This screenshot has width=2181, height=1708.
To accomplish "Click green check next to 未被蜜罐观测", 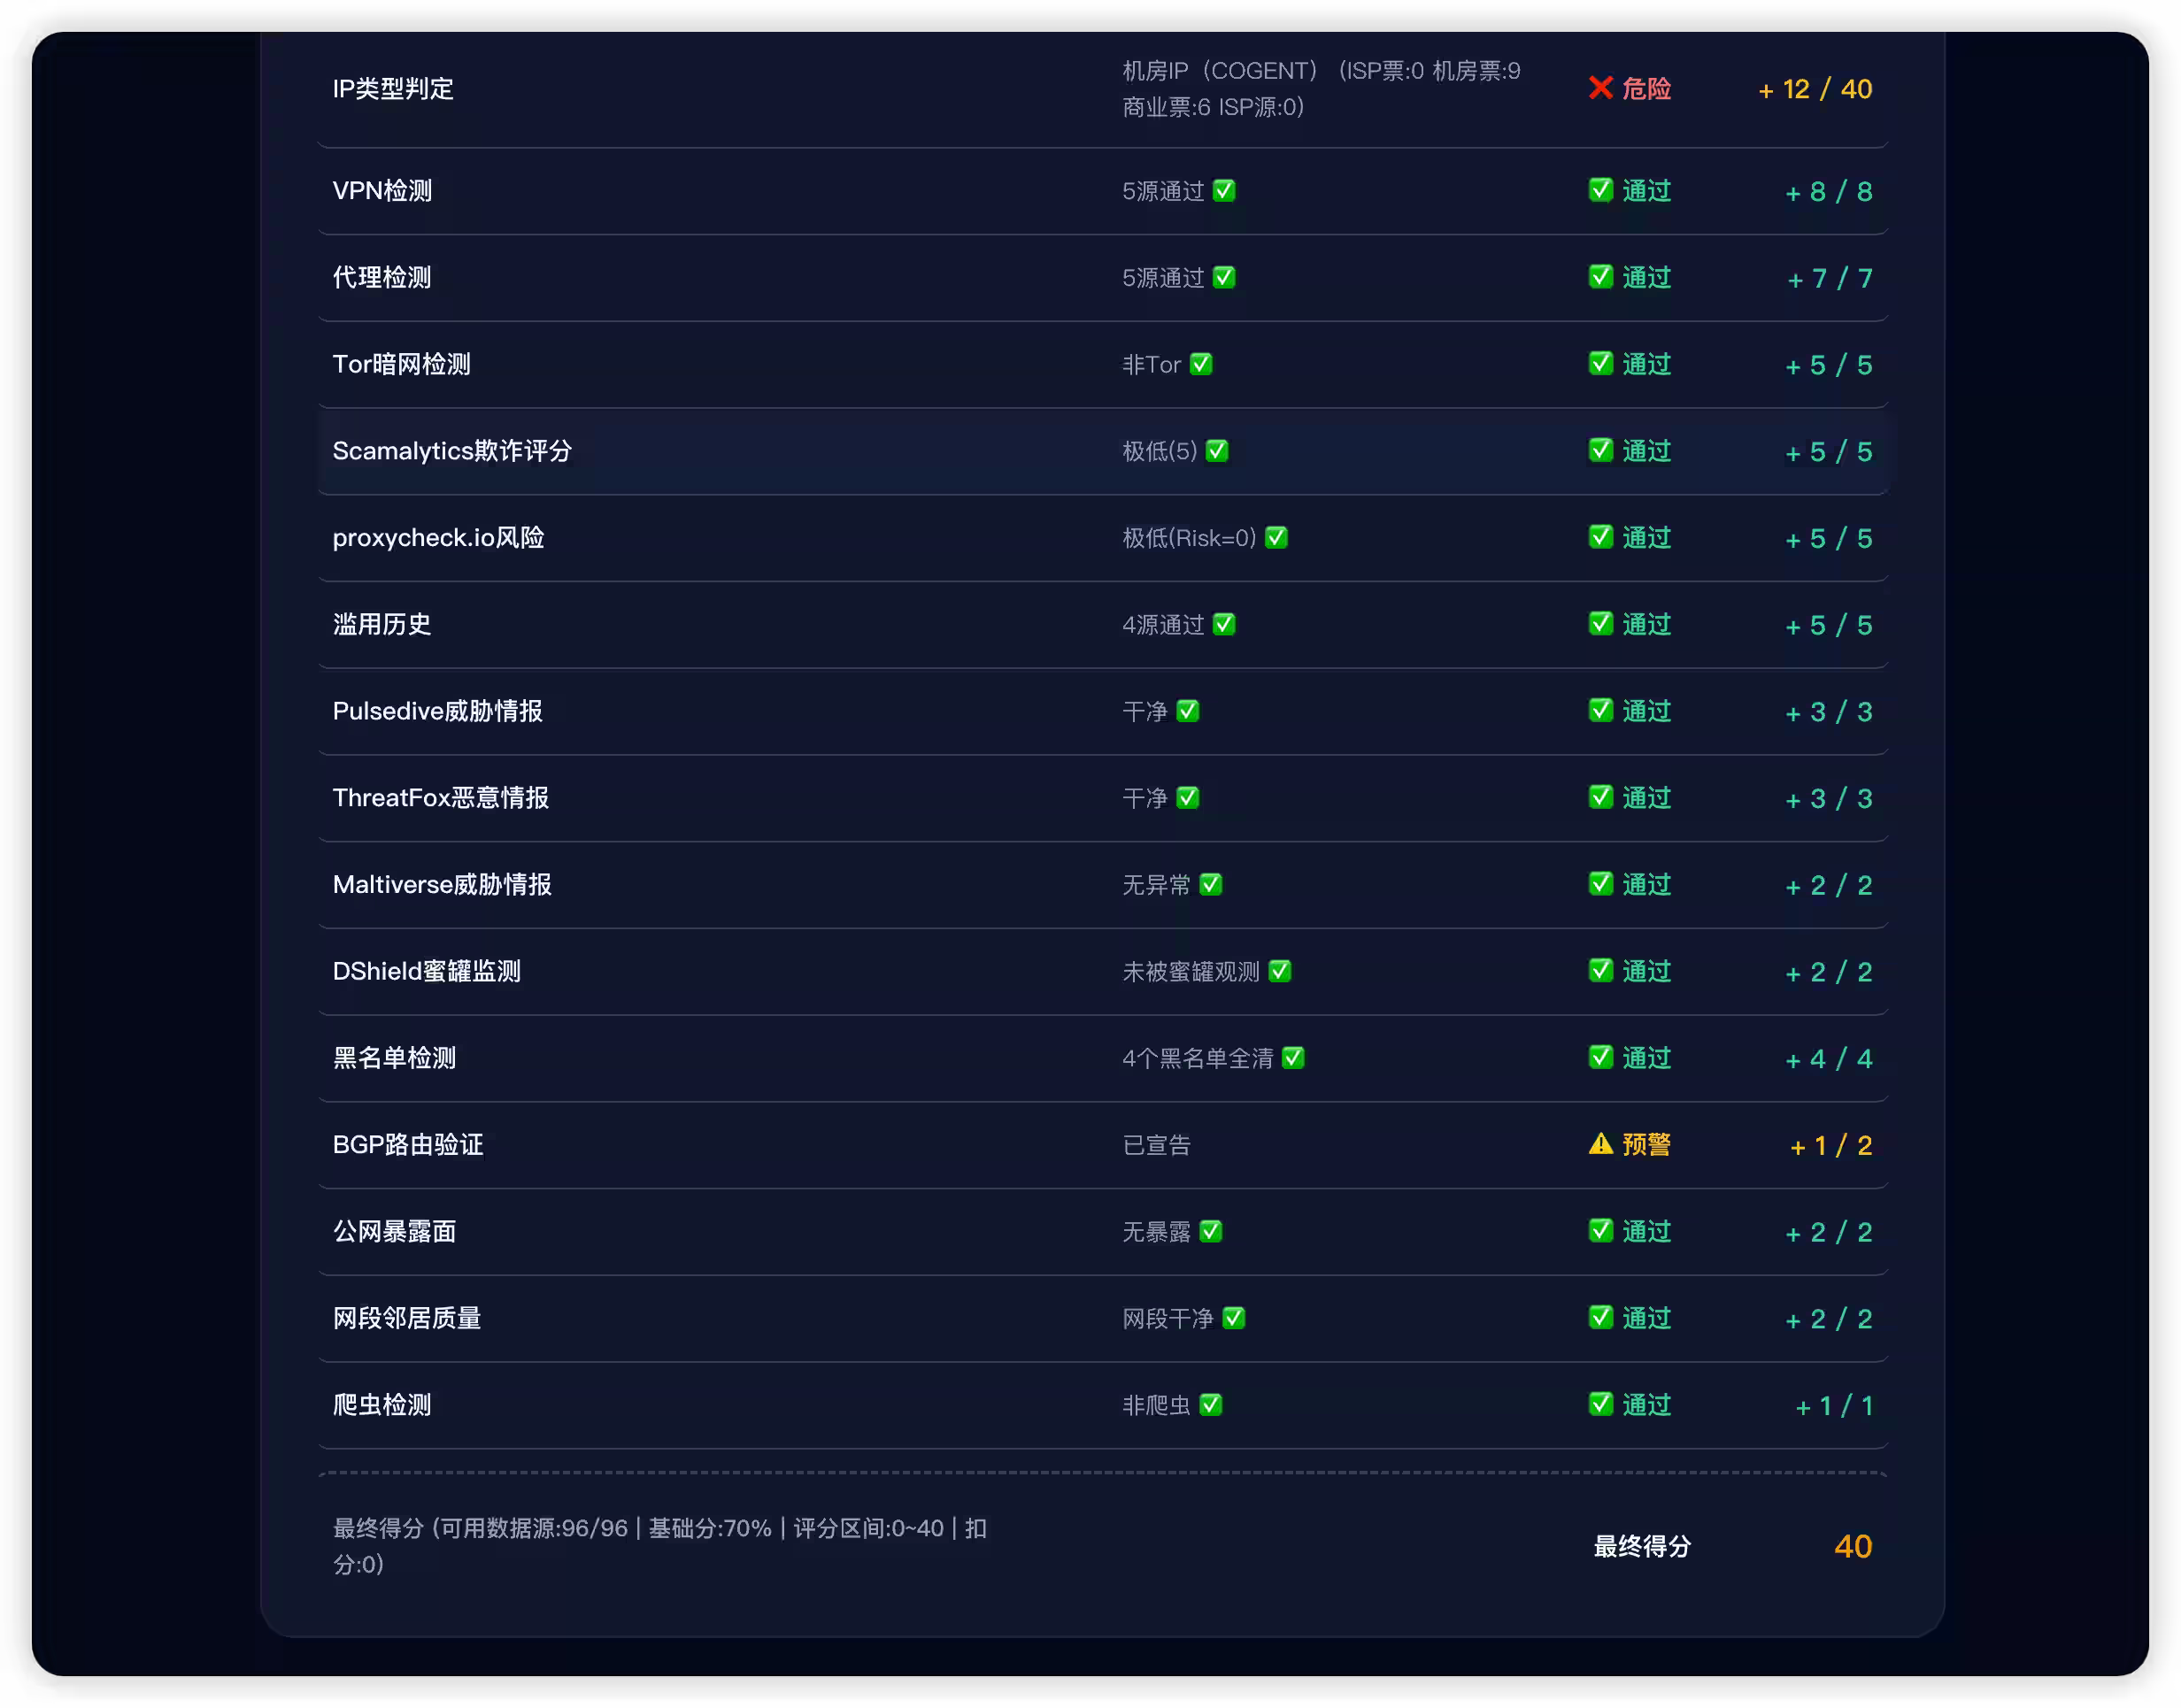I will point(1279,970).
